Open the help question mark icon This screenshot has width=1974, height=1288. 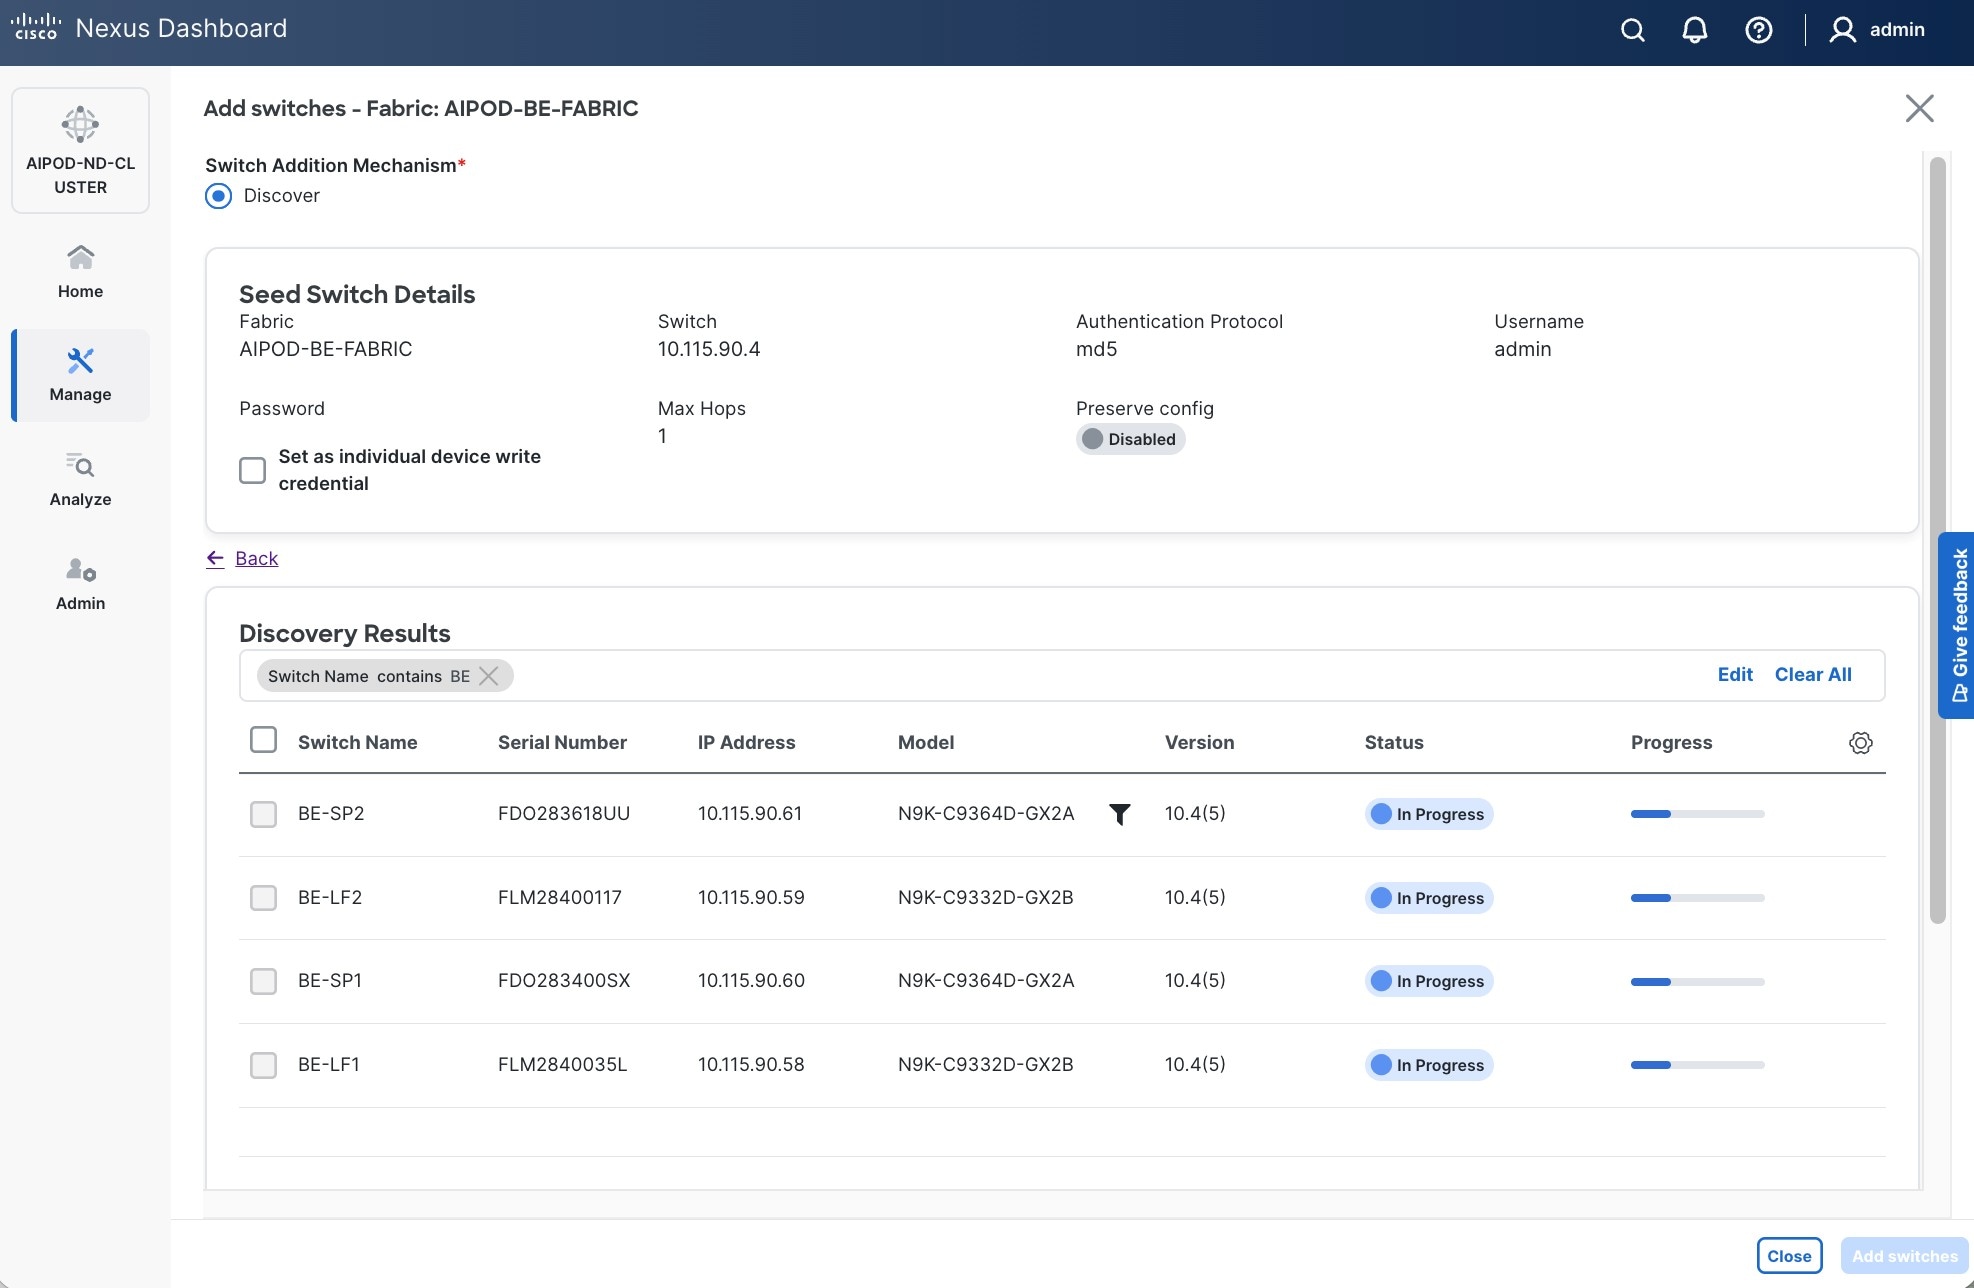tap(1758, 30)
